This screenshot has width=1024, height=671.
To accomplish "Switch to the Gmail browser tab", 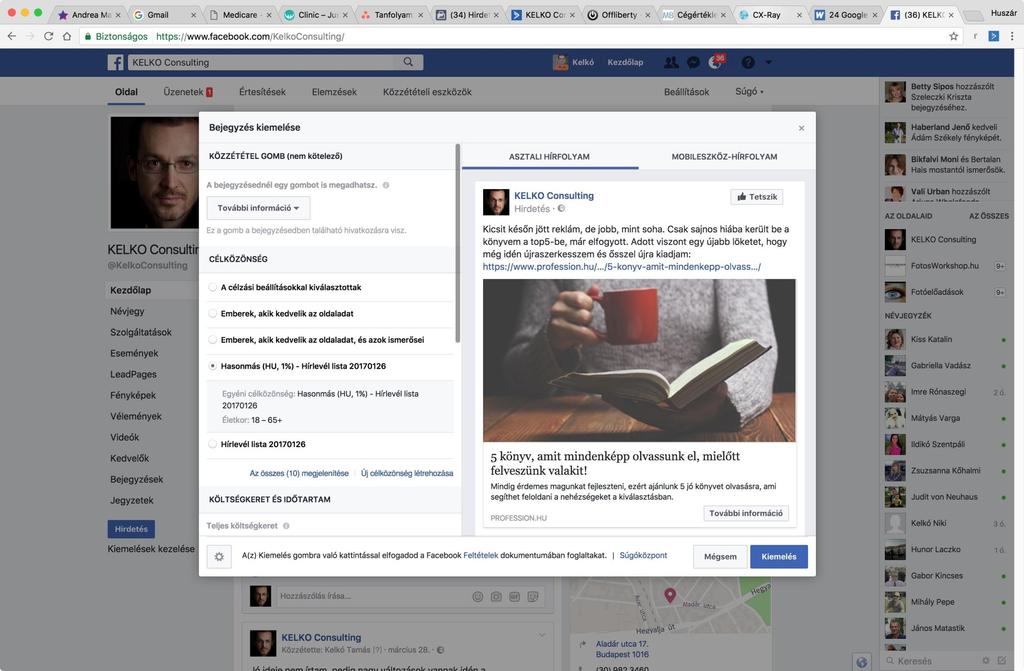I will [x=163, y=14].
